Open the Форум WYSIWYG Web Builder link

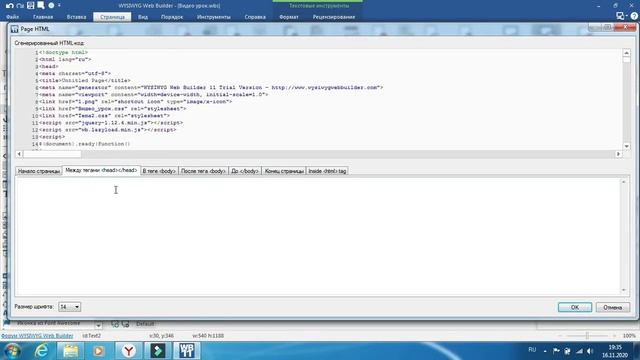37,336
